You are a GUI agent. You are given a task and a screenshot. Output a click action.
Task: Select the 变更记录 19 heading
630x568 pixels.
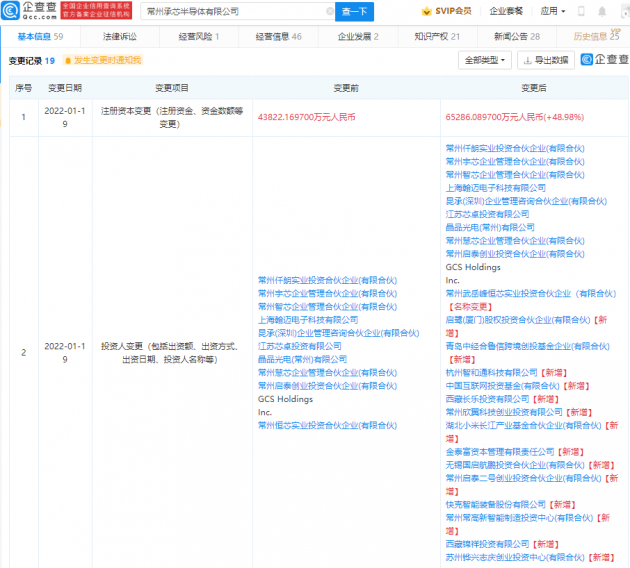[x=32, y=61]
